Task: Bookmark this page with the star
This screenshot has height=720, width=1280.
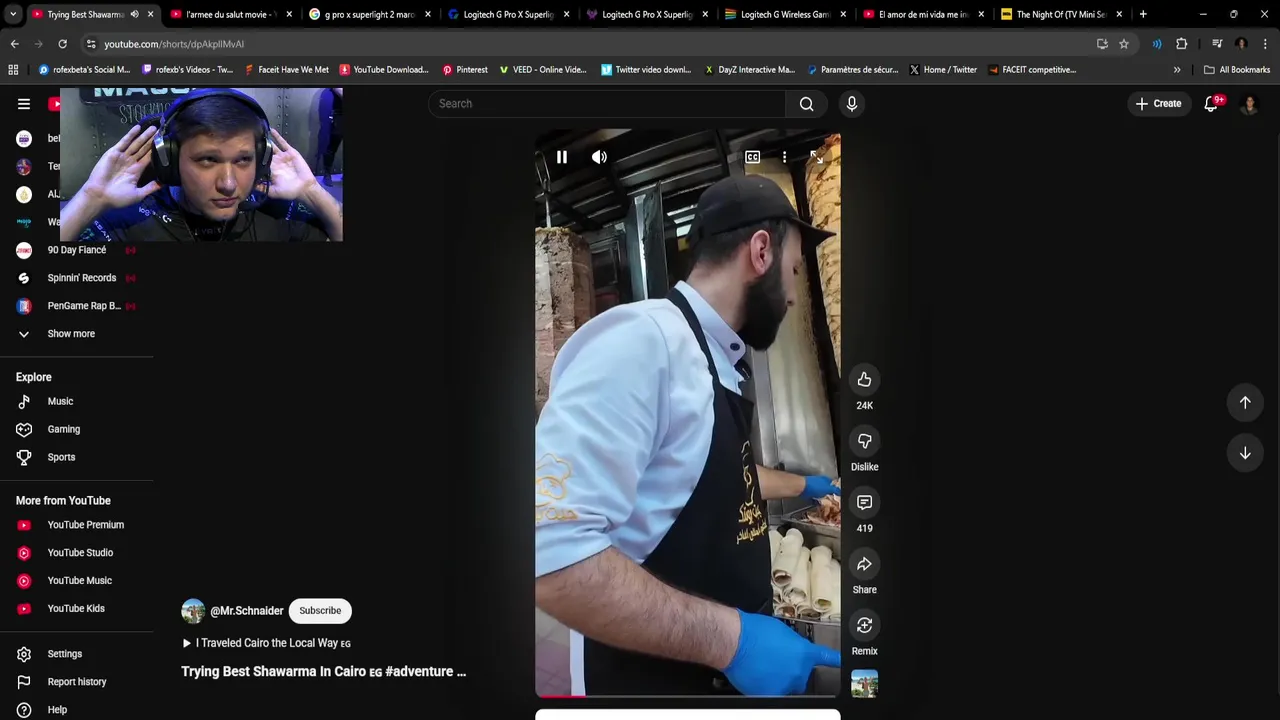Action: (x=1124, y=44)
